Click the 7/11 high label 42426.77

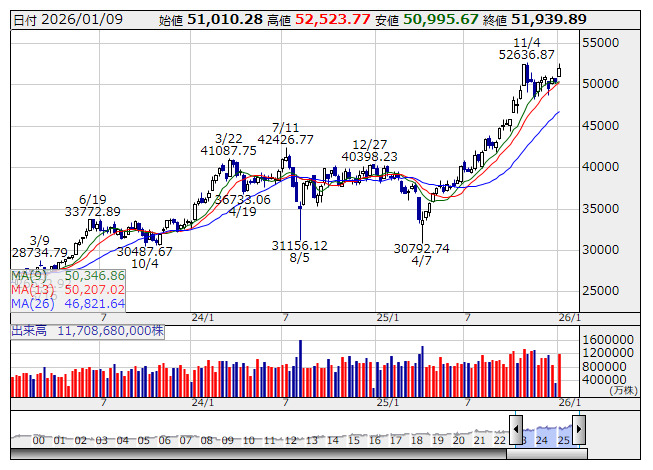click(x=285, y=139)
